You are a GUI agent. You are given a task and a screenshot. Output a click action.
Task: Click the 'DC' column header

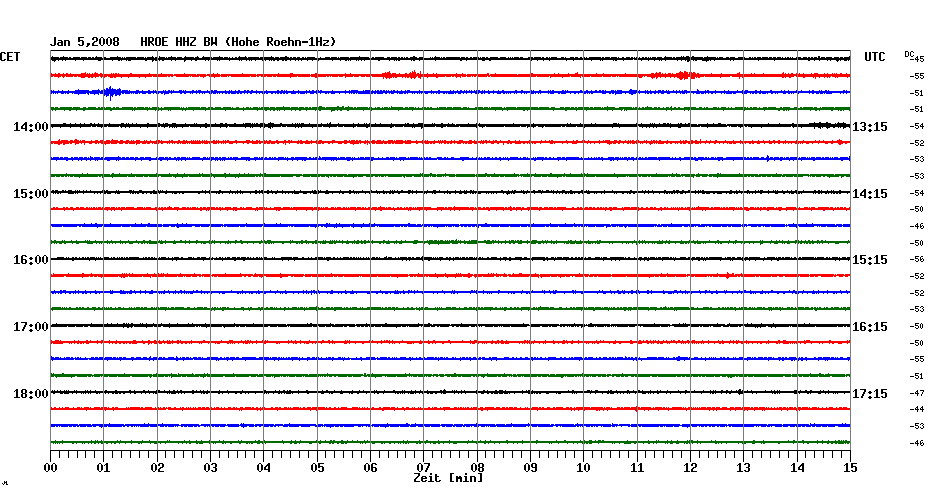(x=909, y=55)
